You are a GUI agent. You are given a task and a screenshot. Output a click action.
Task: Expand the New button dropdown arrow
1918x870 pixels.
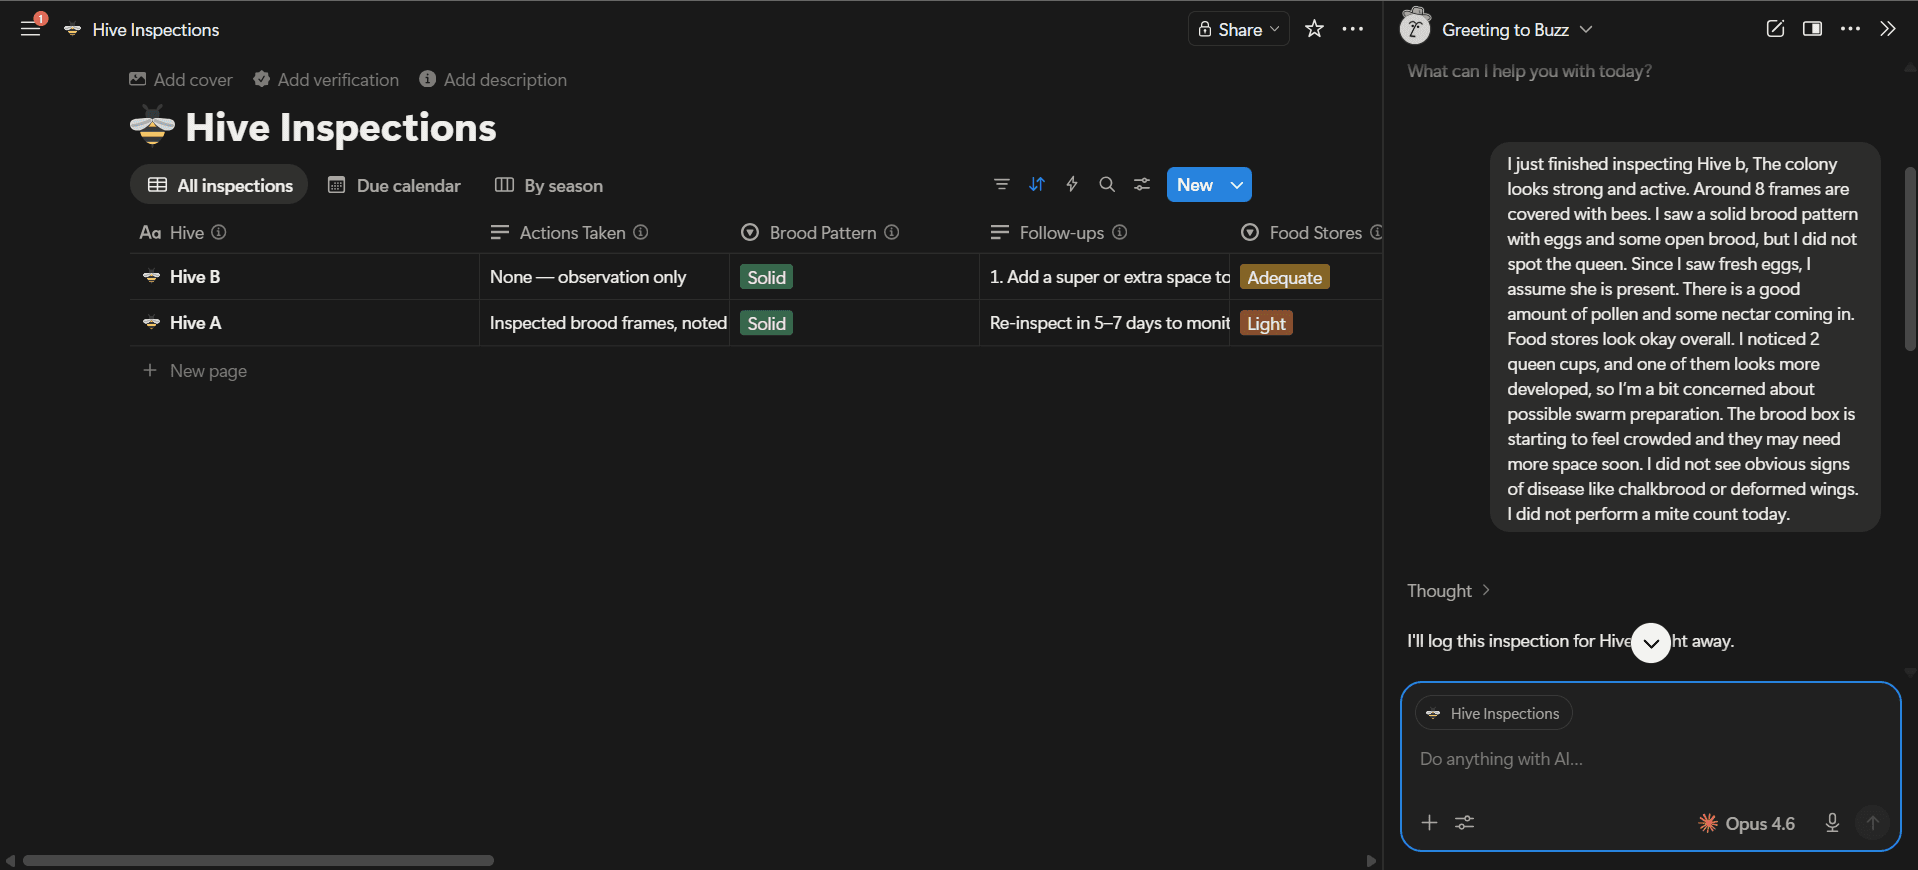pos(1237,185)
